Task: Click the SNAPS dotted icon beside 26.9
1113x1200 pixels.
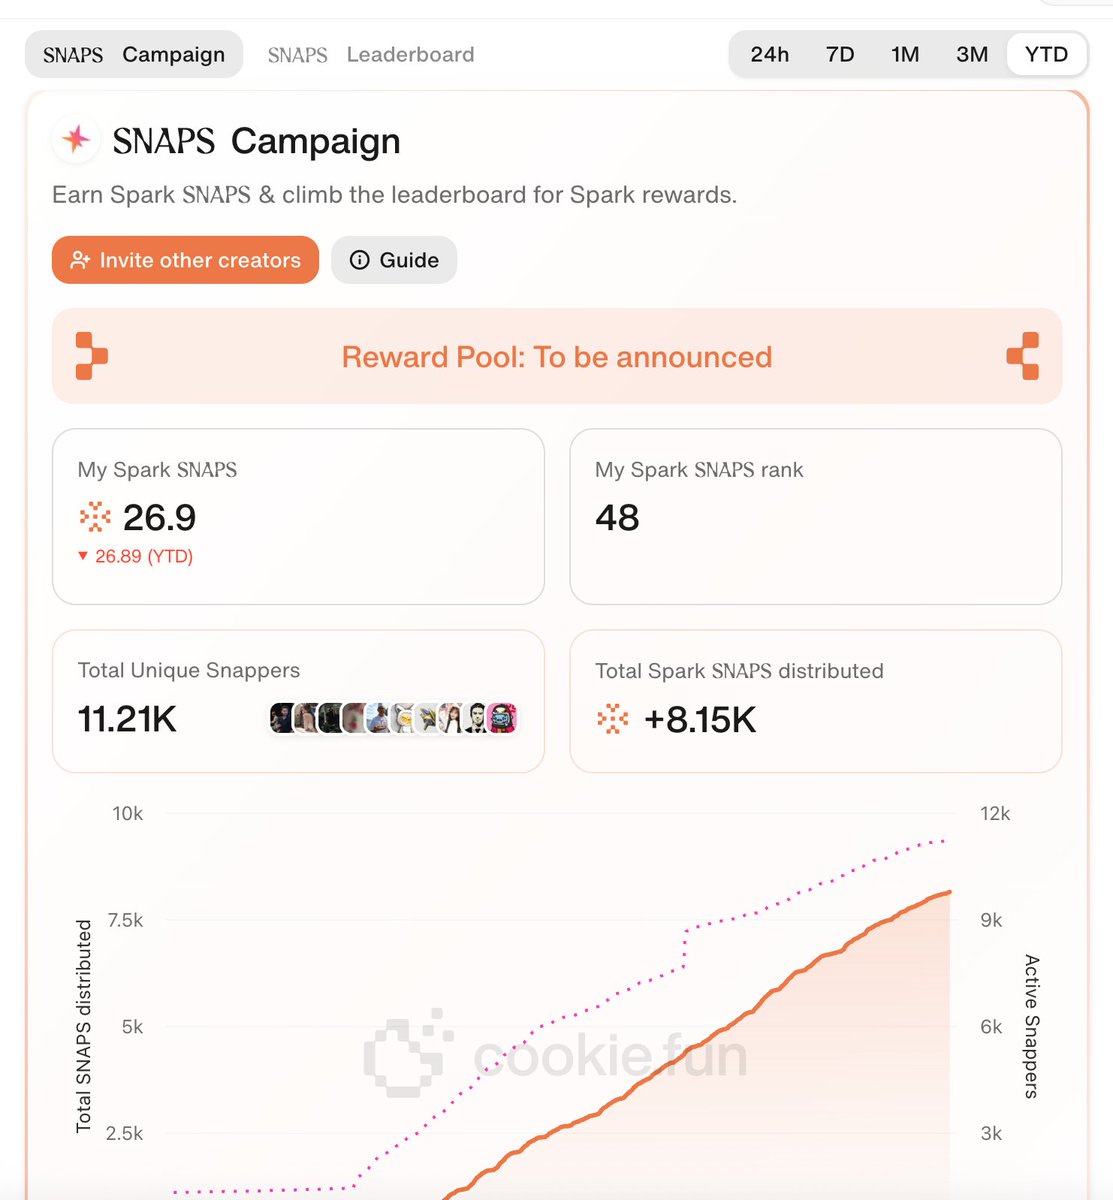Action: pos(95,517)
